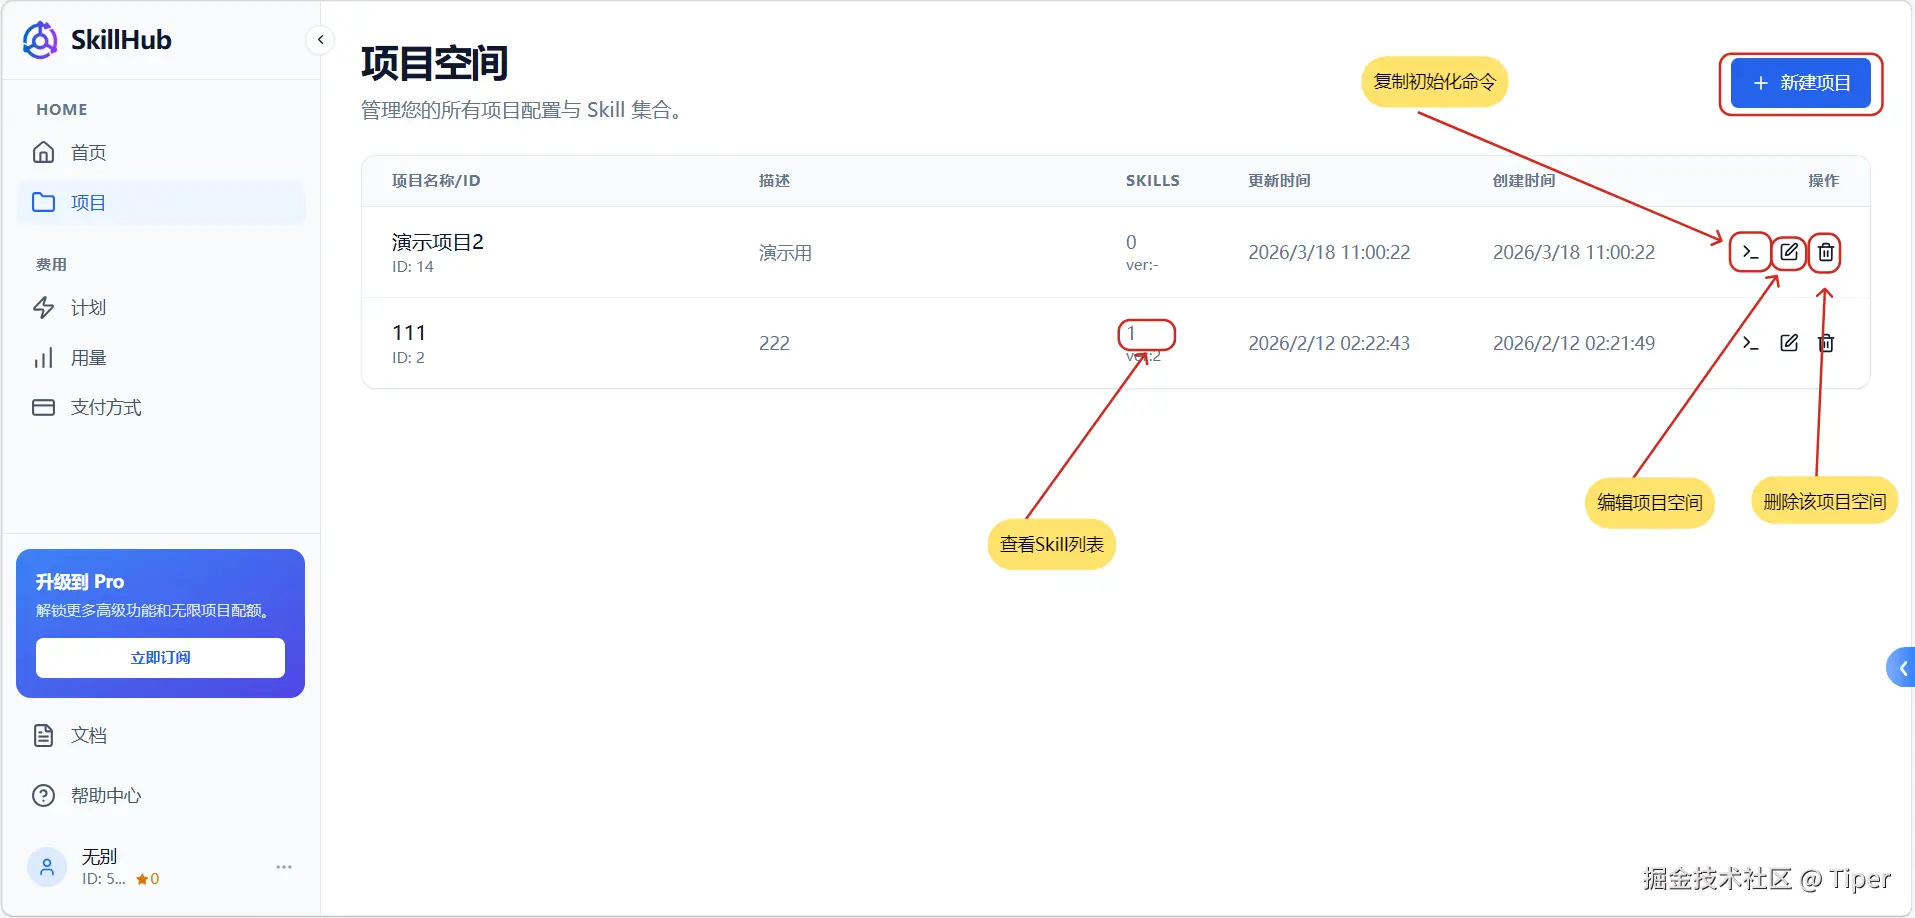Click the description 222
This screenshot has height=918, width=1915.
click(774, 343)
